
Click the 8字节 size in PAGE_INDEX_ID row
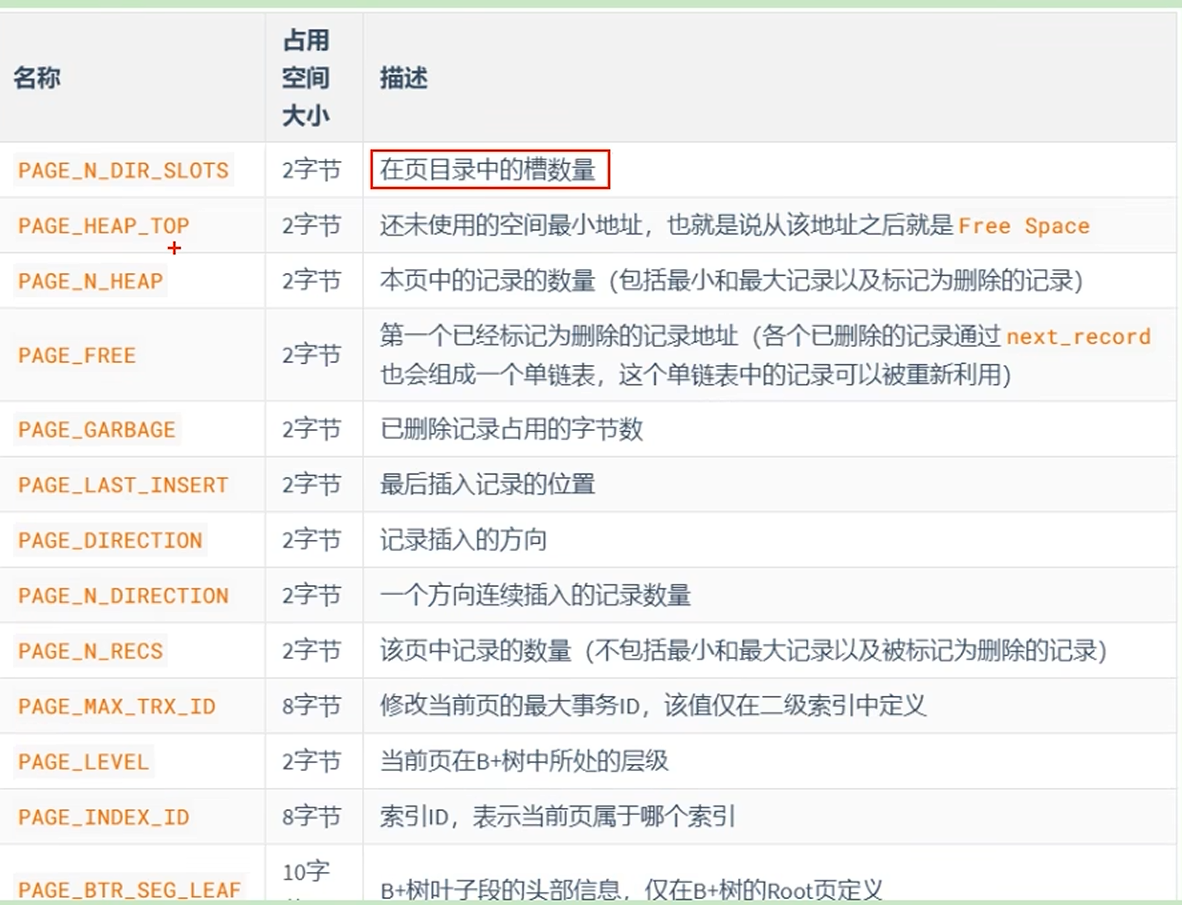[311, 817]
